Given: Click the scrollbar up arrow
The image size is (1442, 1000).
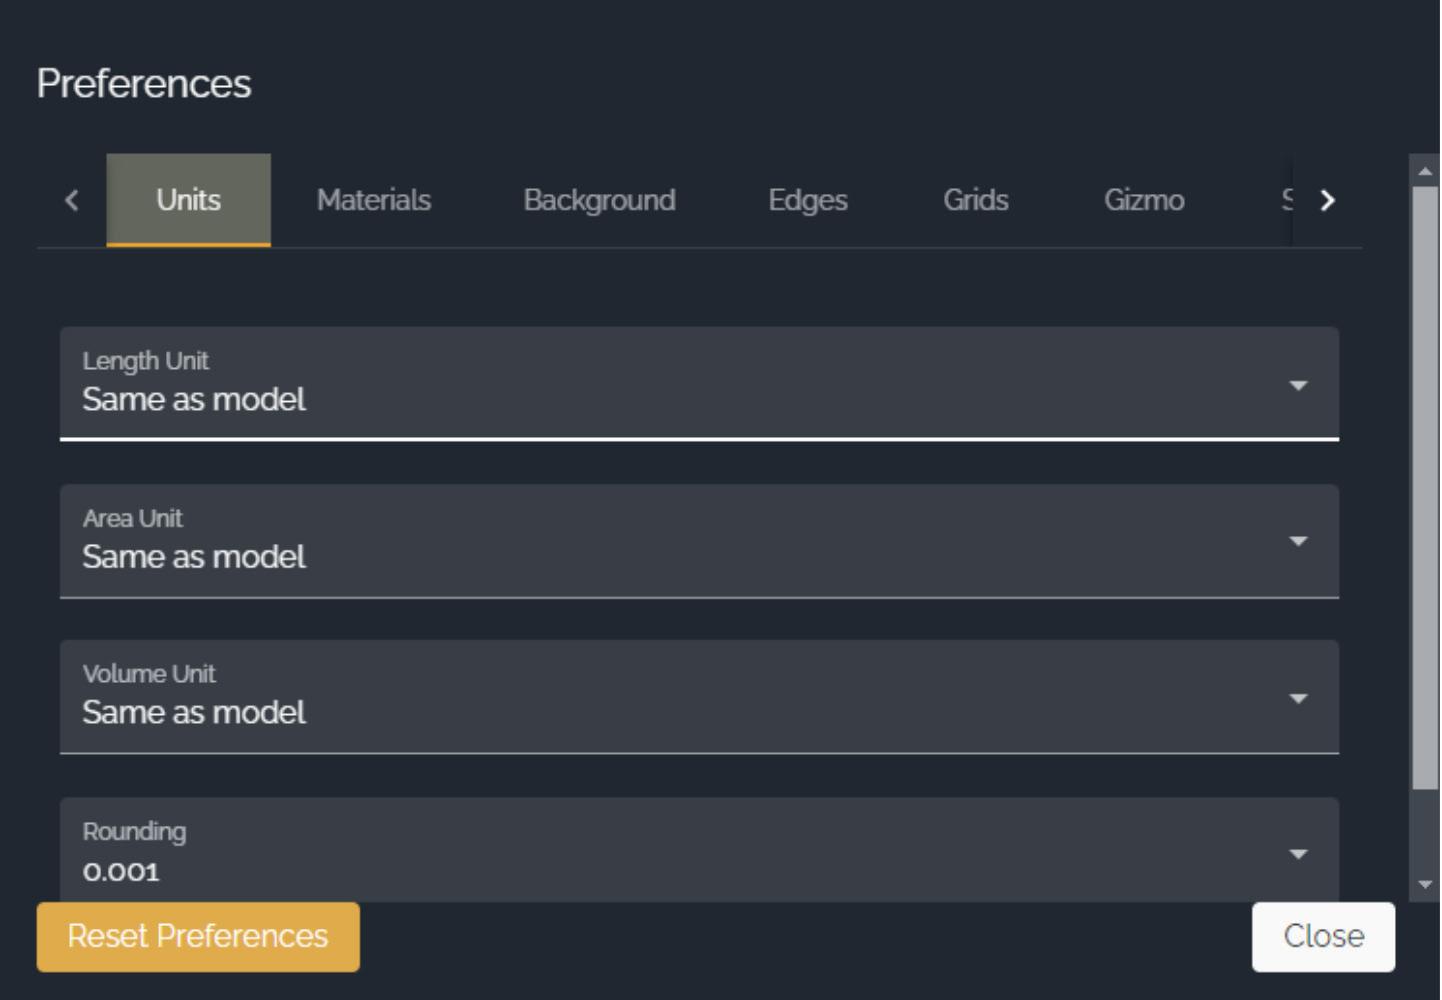Looking at the screenshot, I should [x=1425, y=171].
